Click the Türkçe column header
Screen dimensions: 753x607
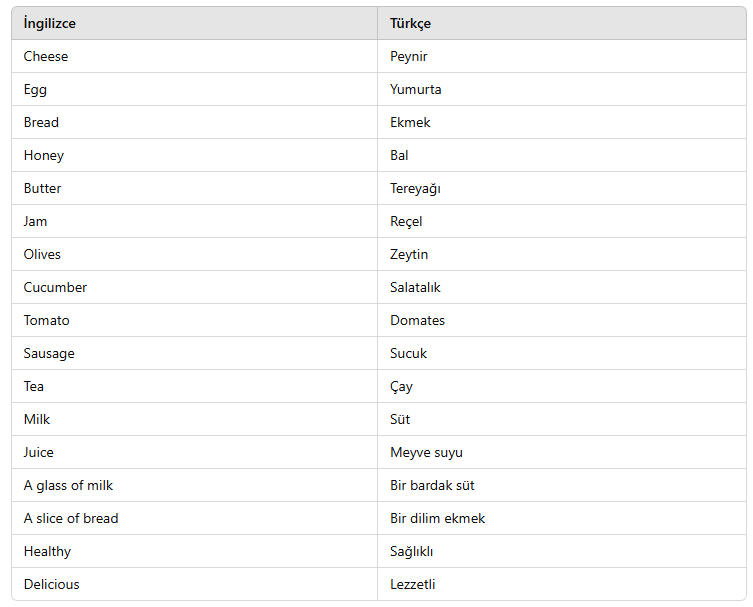(x=561, y=24)
